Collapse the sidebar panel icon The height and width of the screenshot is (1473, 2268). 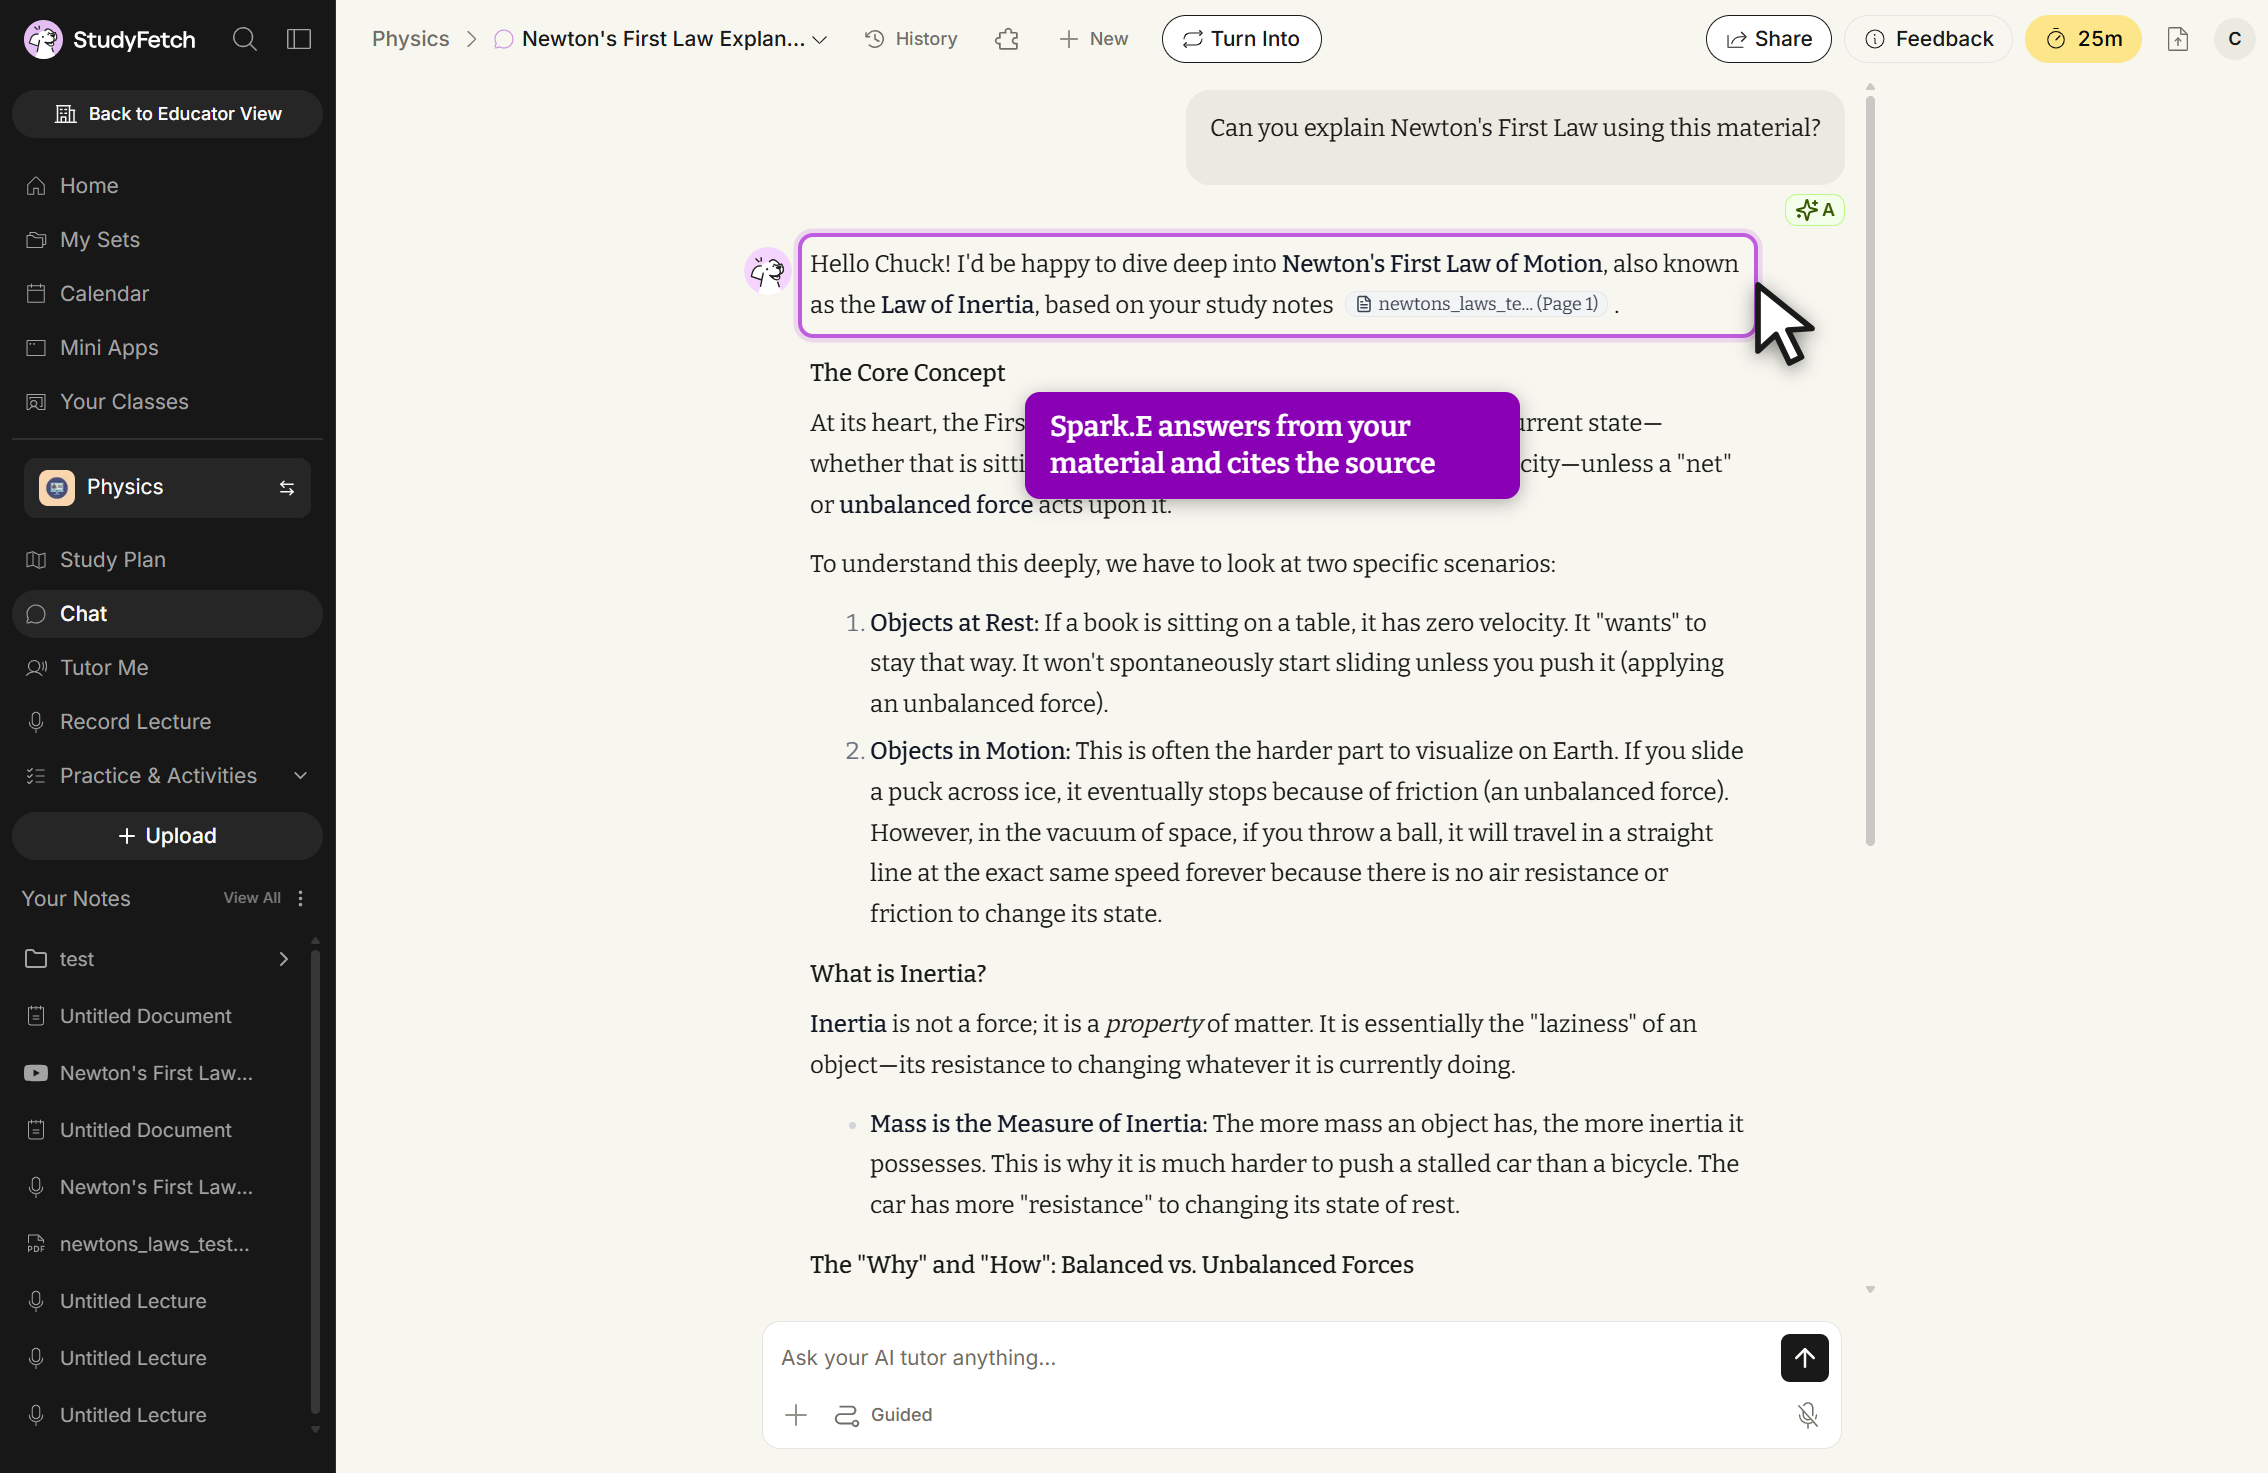point(299,39)
